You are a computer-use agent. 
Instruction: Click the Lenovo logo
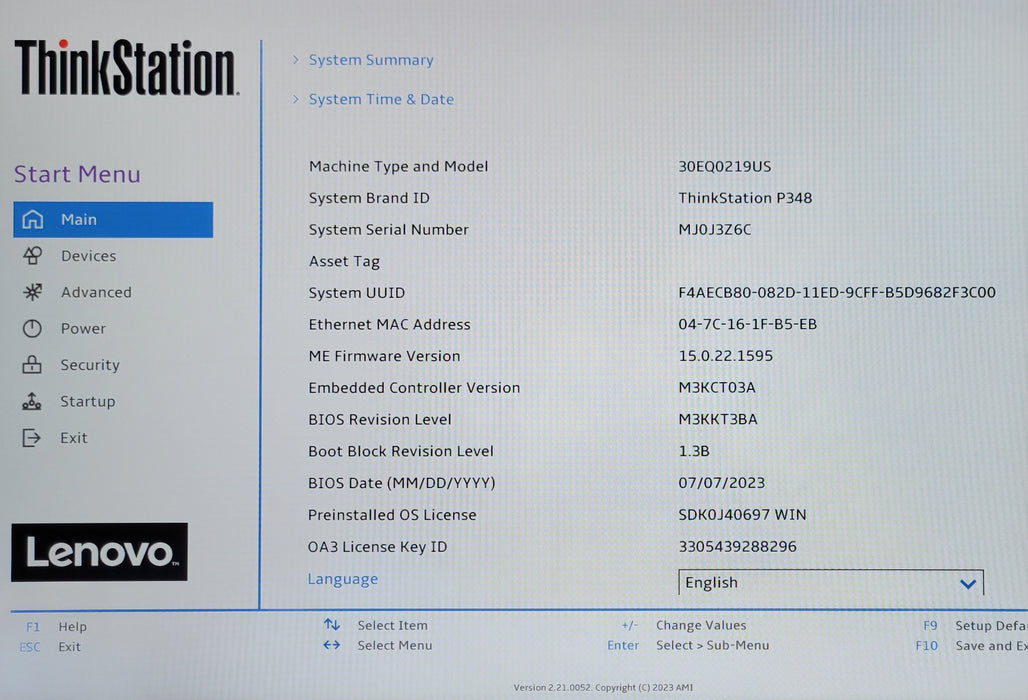tap(100, 552)
